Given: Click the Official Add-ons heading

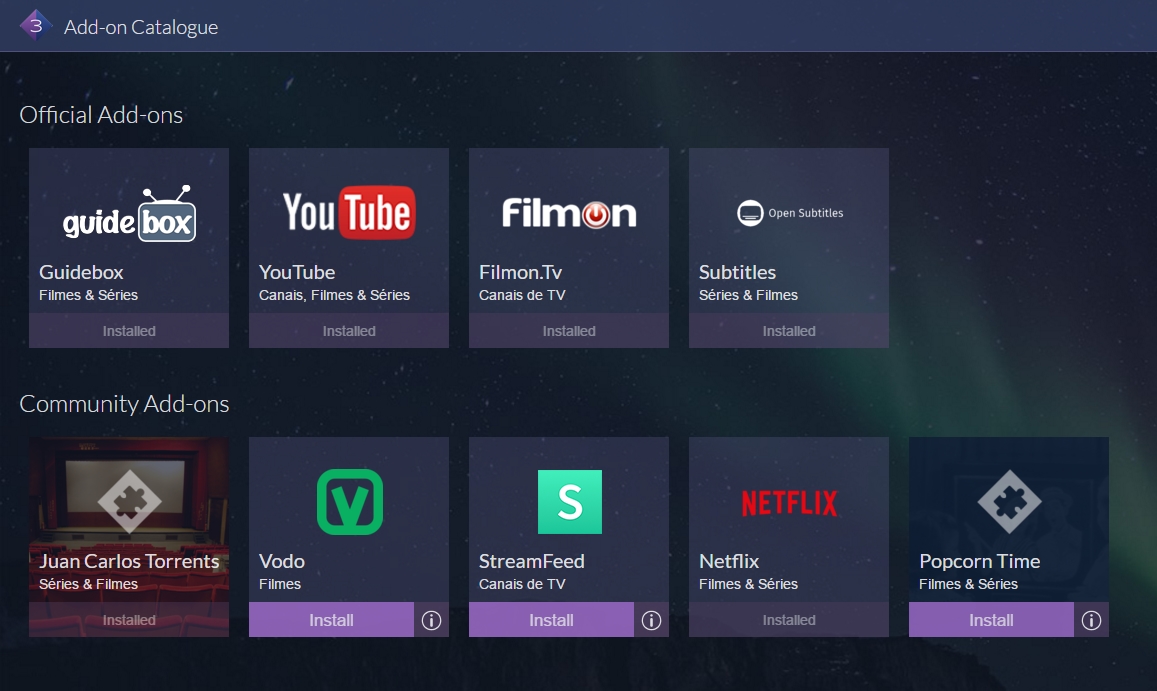Looking at the screenshot, I should (x=101, y=115).
